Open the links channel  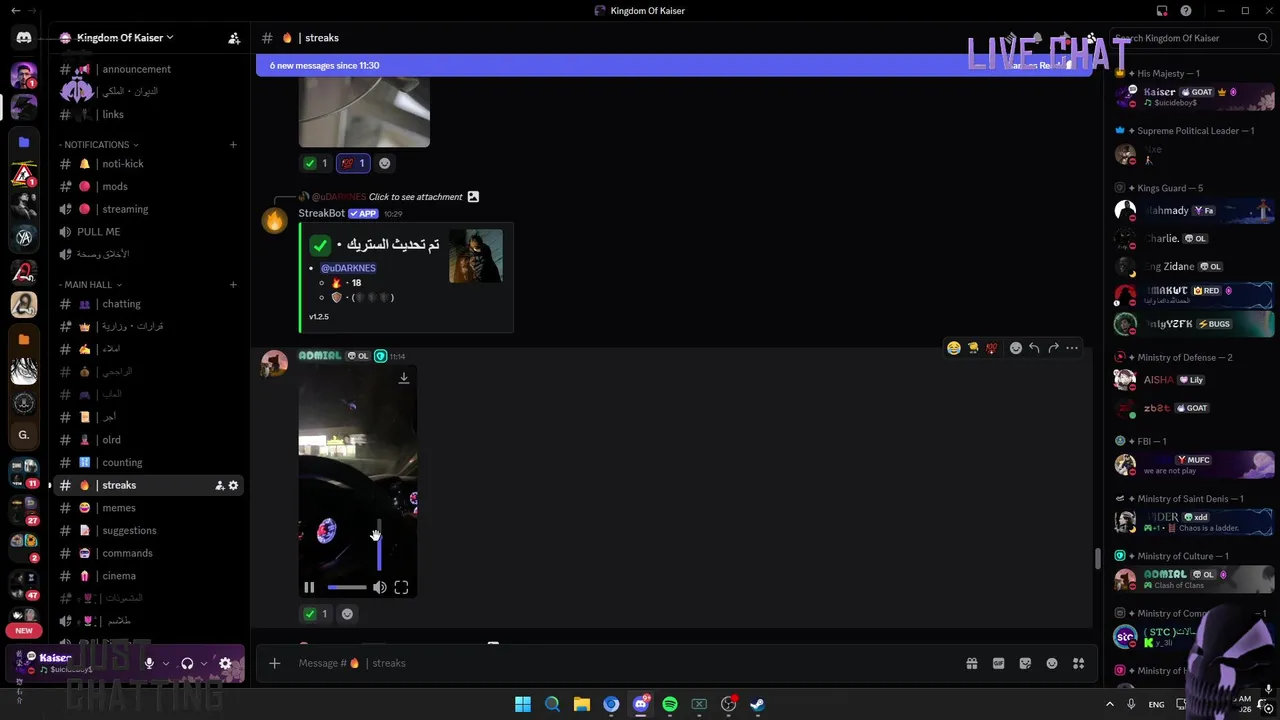[147, 114]
